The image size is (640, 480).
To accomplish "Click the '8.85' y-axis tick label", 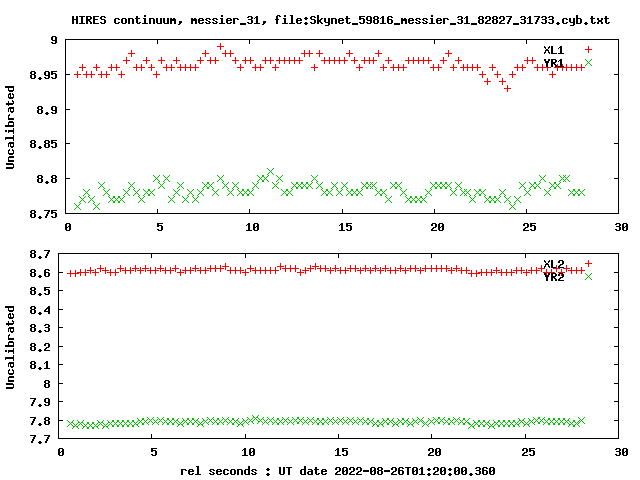I will [x=43, y=144].
